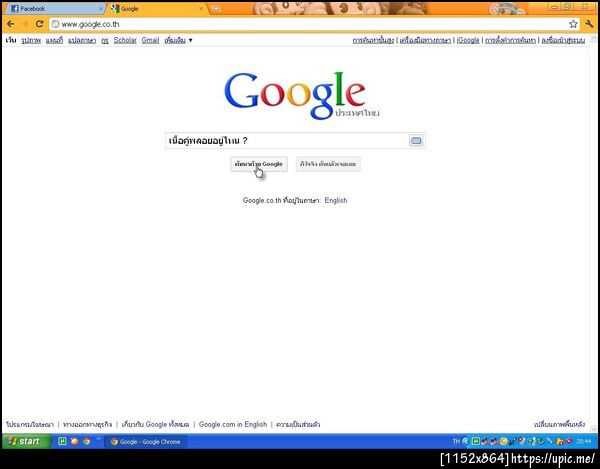Expand hidden tray icons with the arrow
Viewport: 600px width, 469px height.
point(465,441)
